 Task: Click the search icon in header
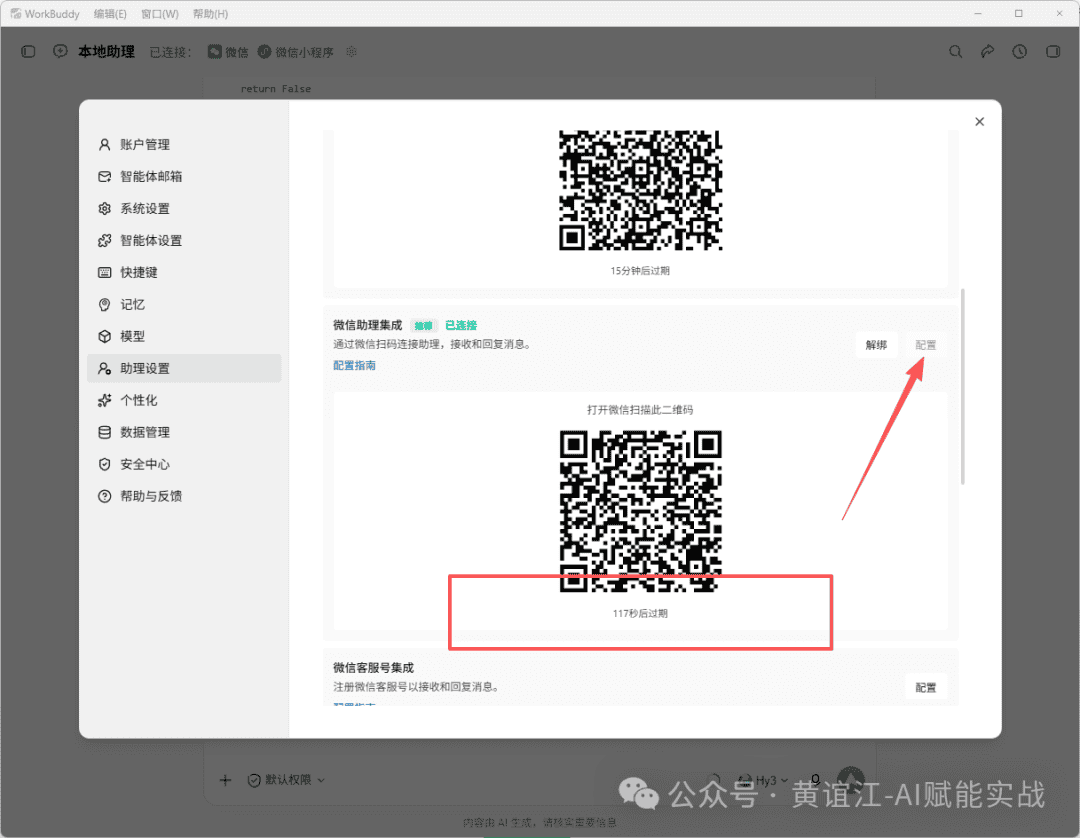tap(955, 52)
